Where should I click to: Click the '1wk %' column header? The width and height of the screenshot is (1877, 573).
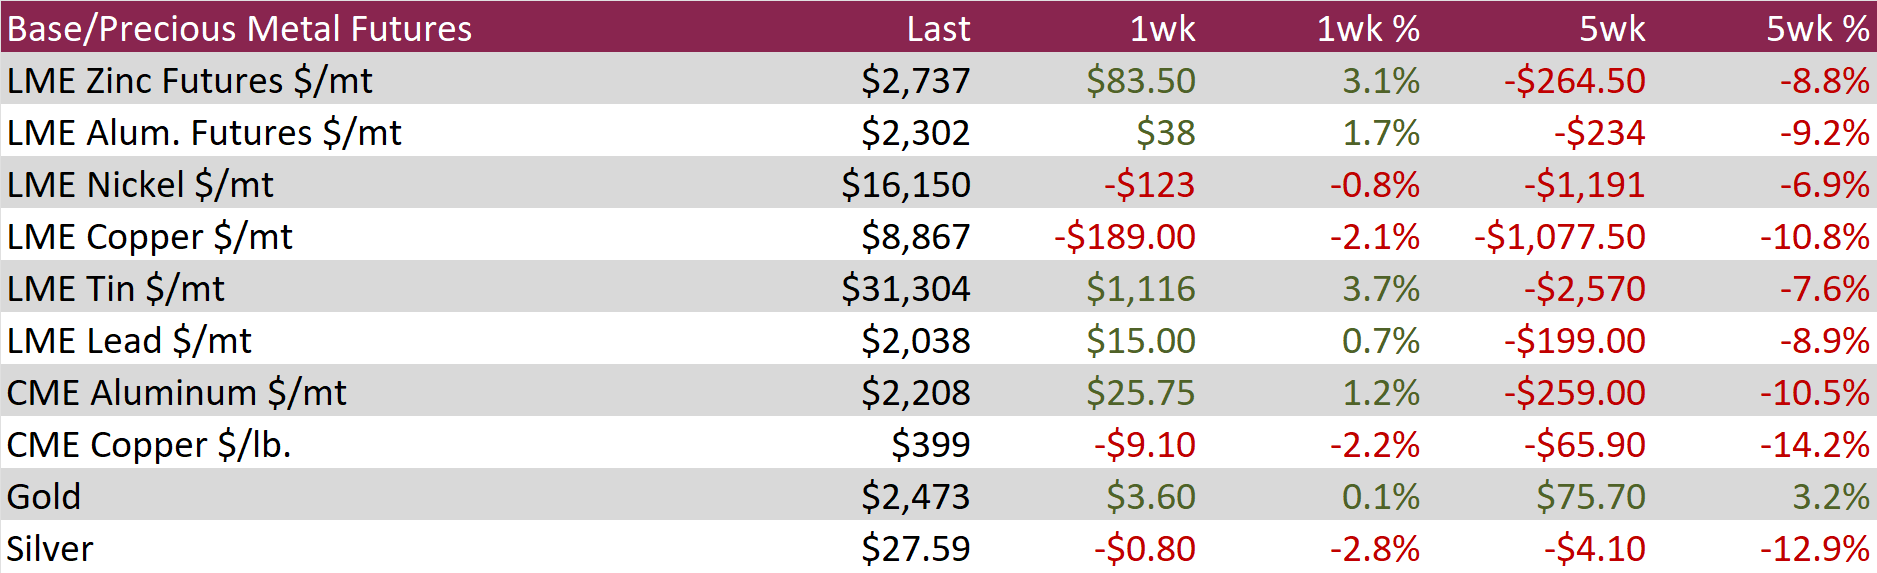tap(1367, 28)
